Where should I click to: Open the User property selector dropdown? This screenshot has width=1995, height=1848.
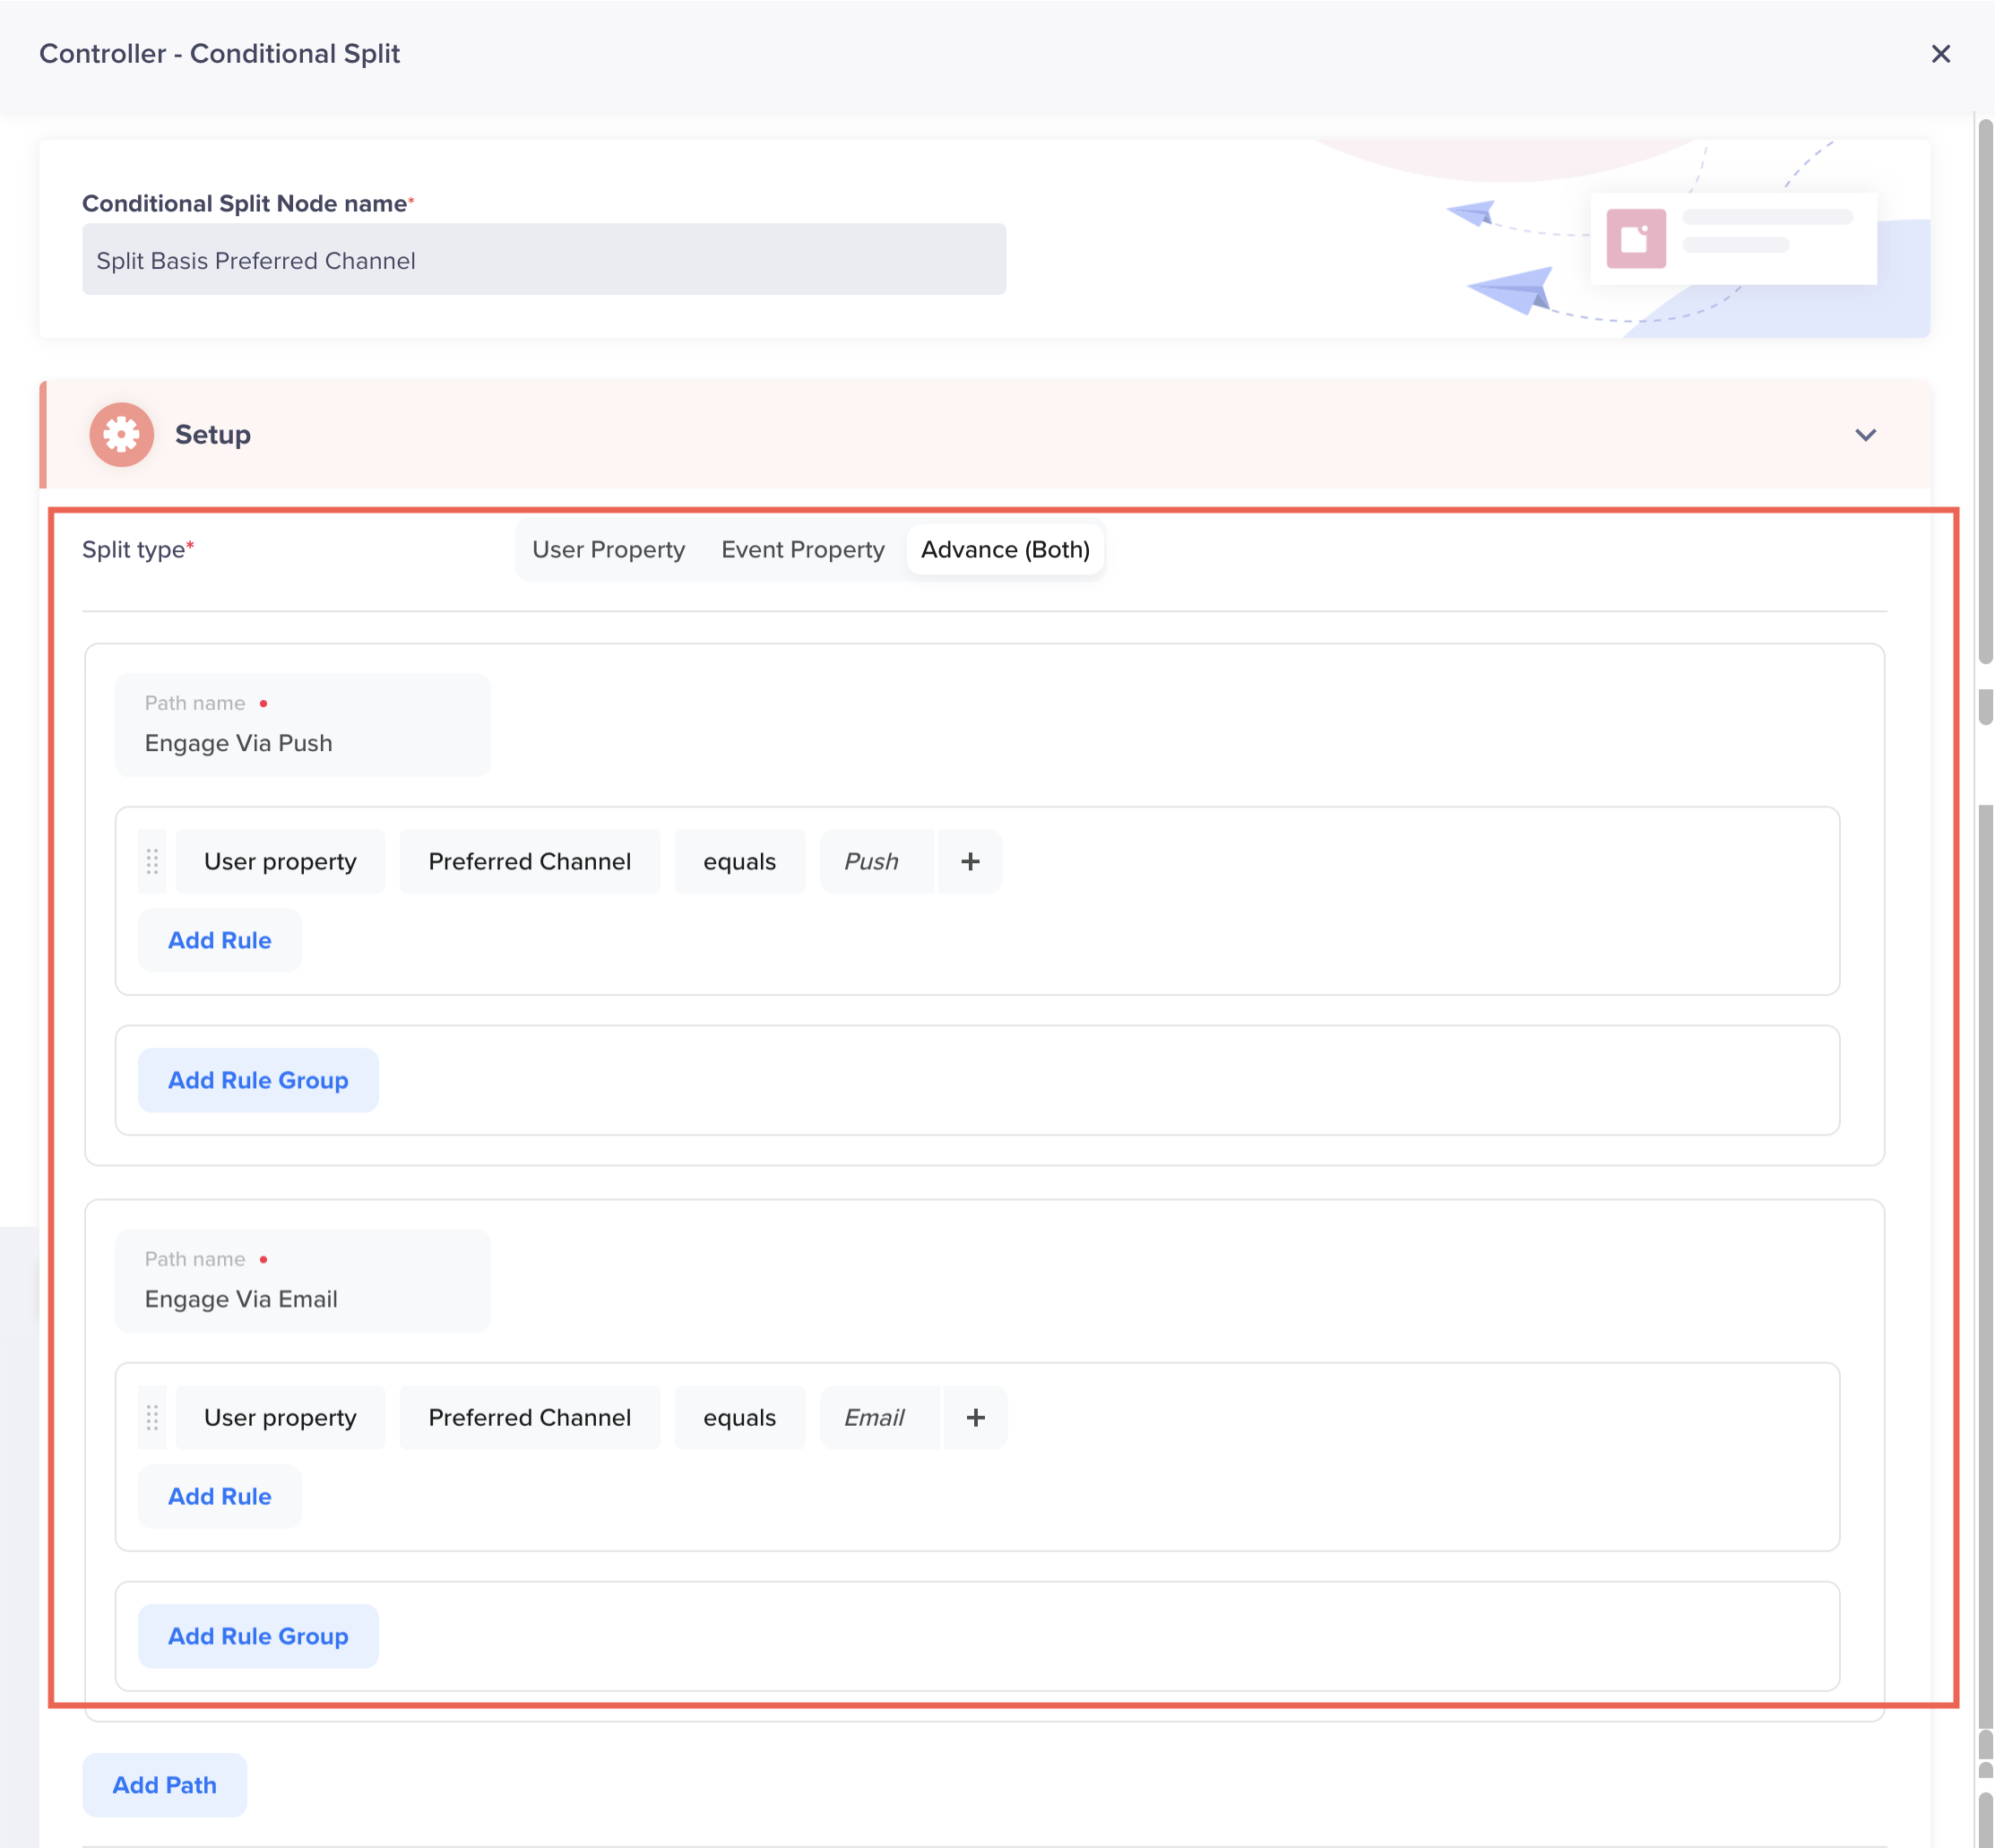tap(280, 861)
